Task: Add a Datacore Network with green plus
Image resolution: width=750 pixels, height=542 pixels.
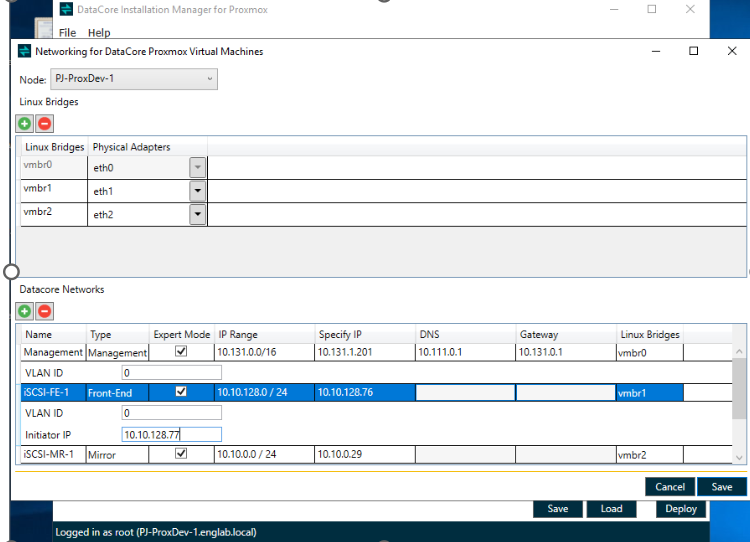Action: [24, 311]
